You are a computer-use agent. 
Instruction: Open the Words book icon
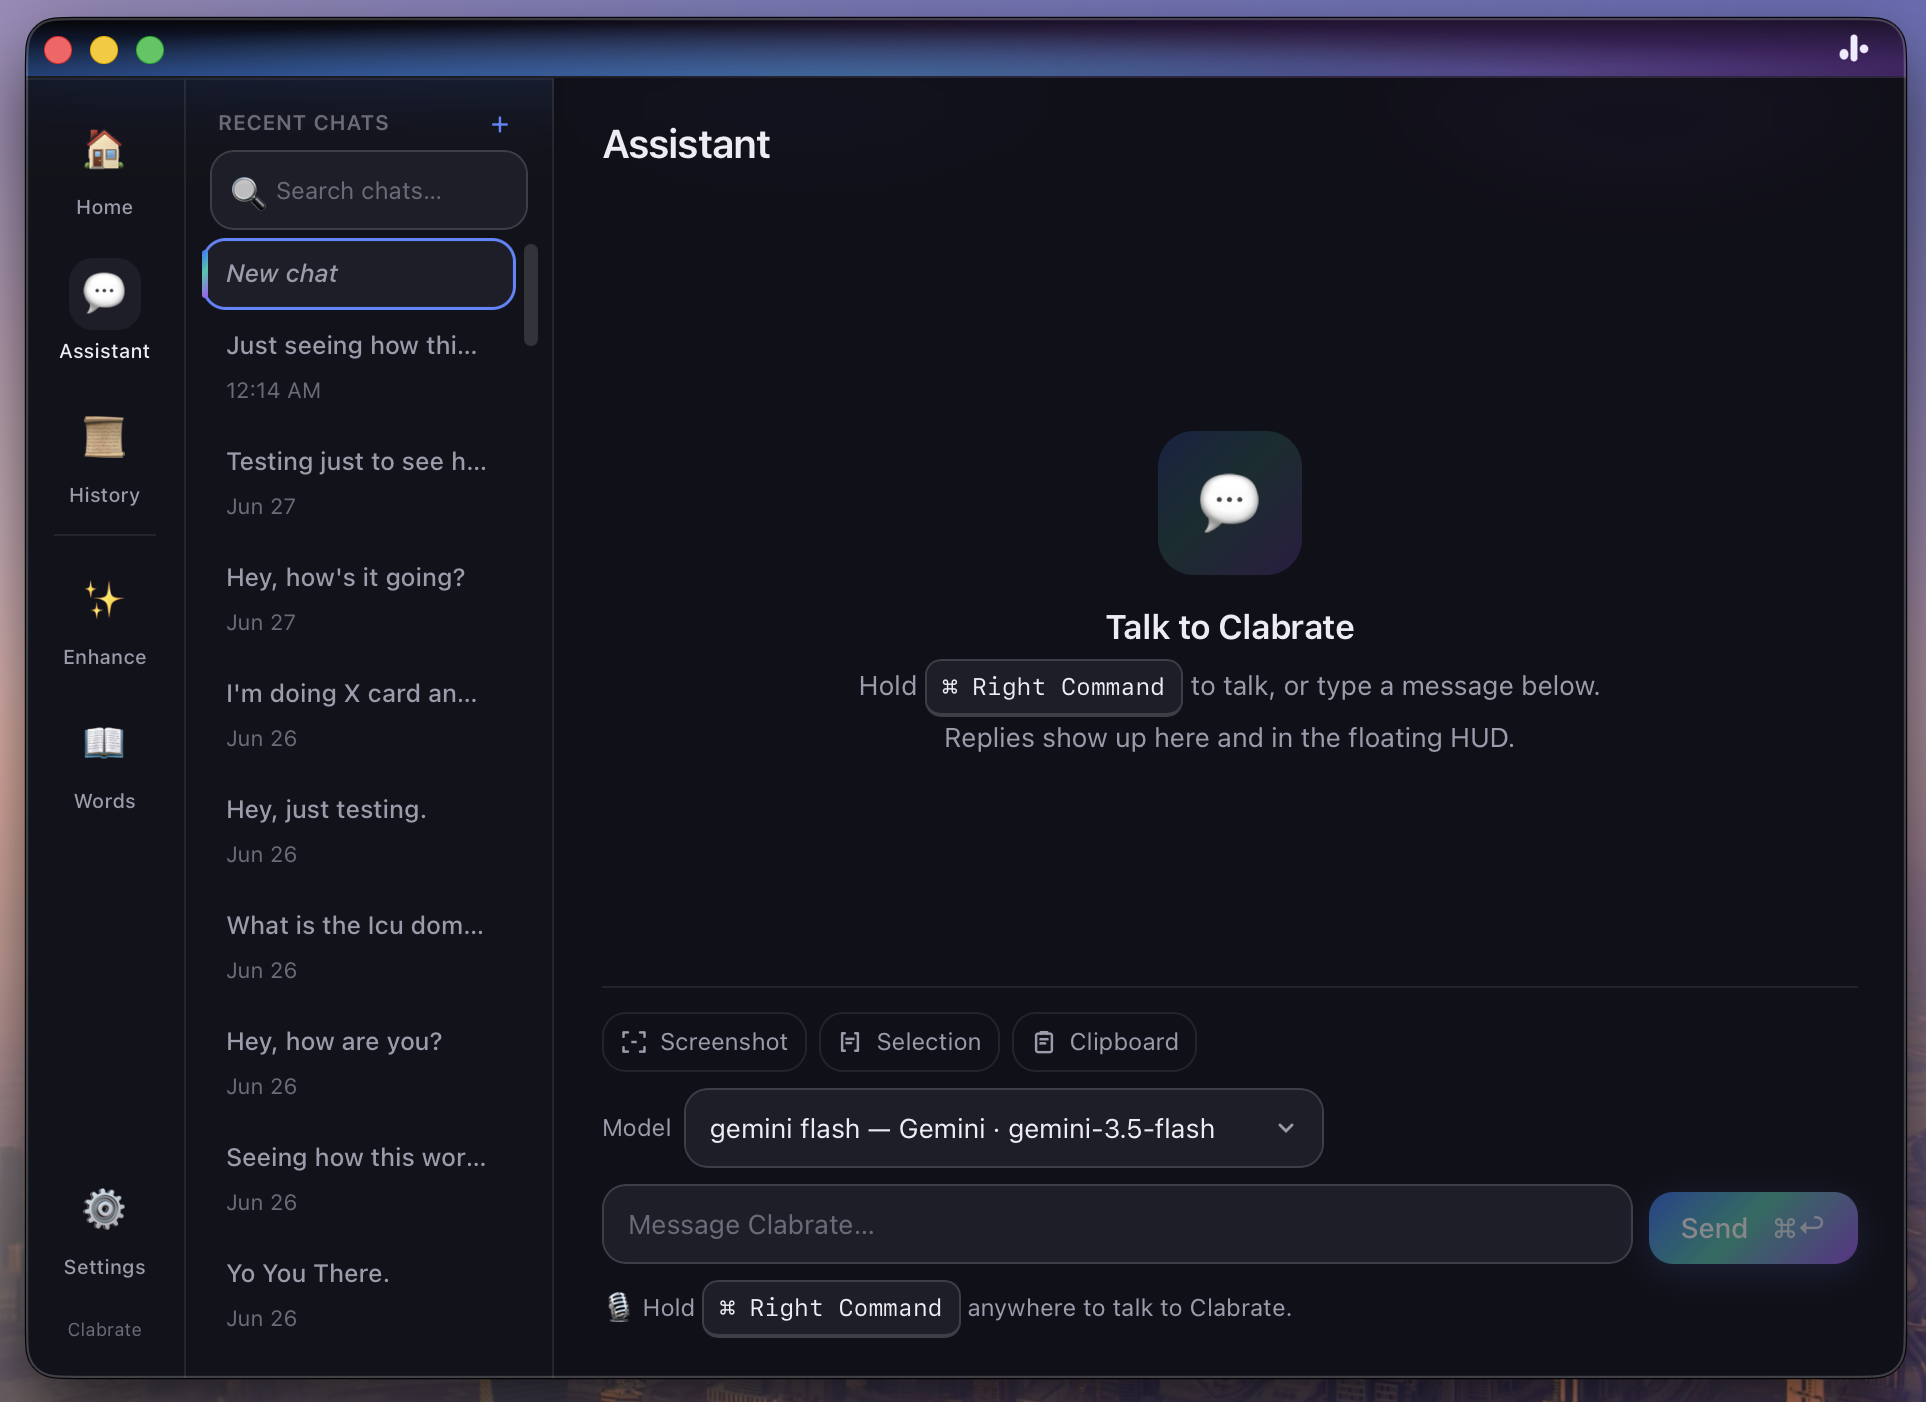[104, 743]
